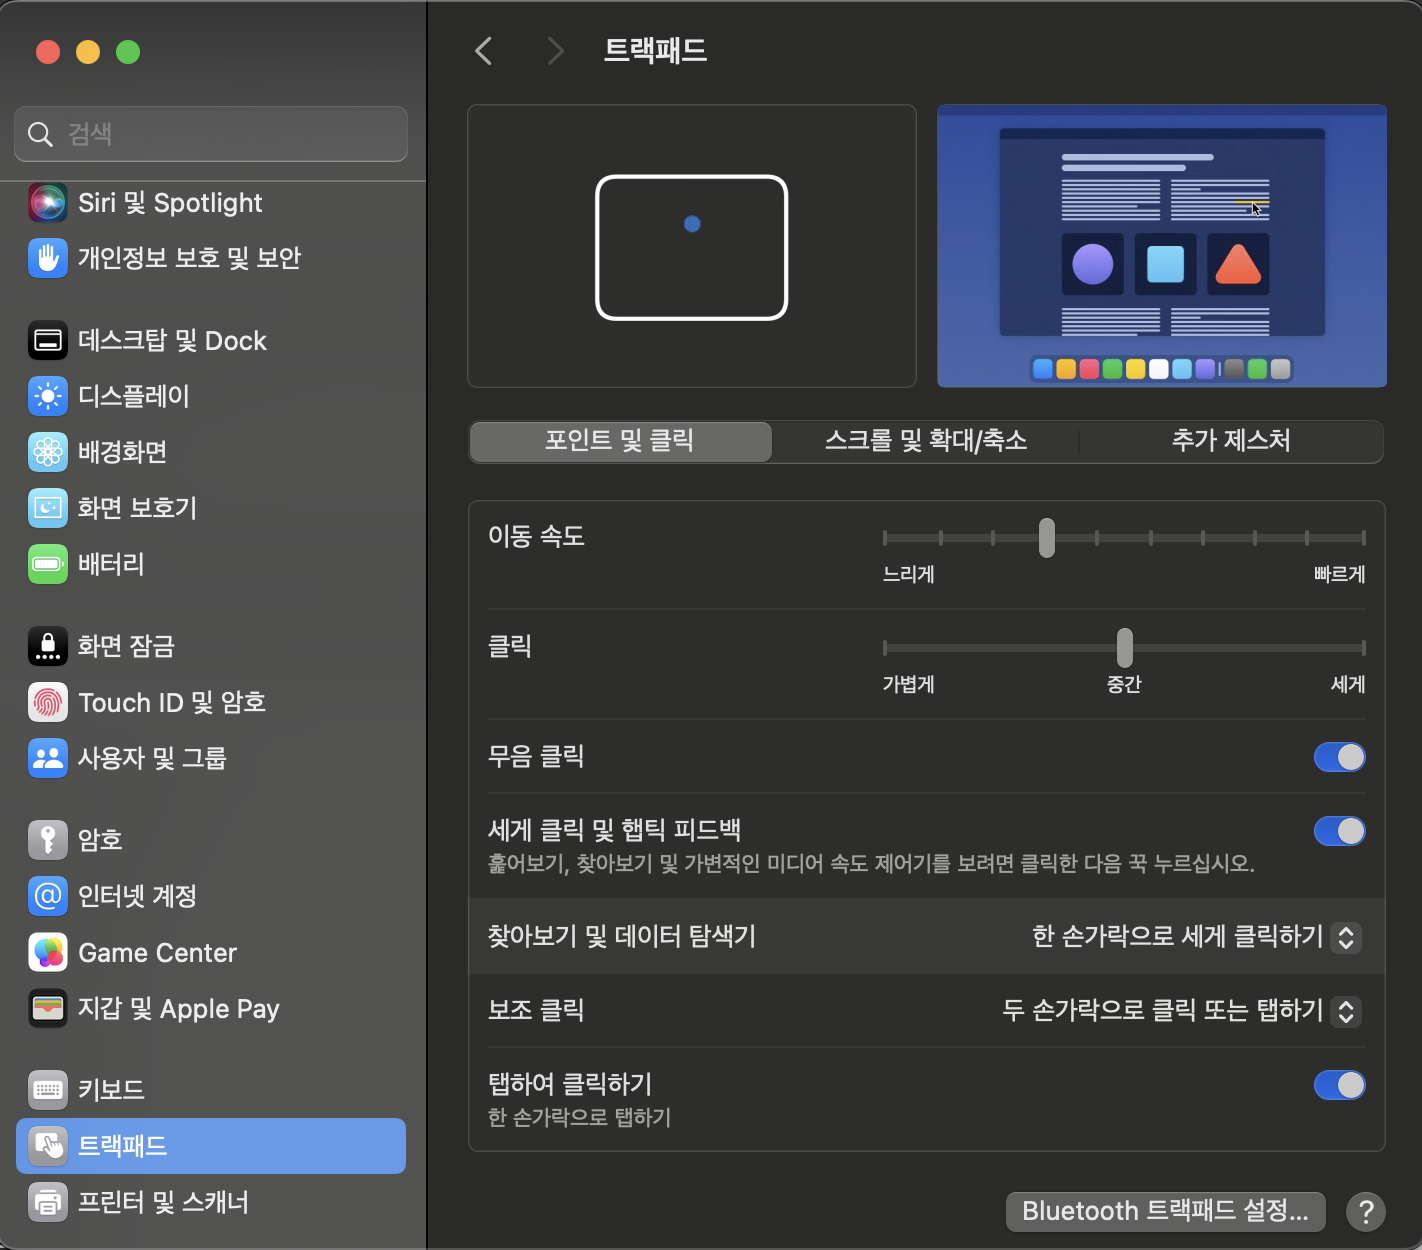Viewport: 1422px width, 1250px height.
Task: Open the 화면 잠금 lock icon
Action: tap(48, 646)
